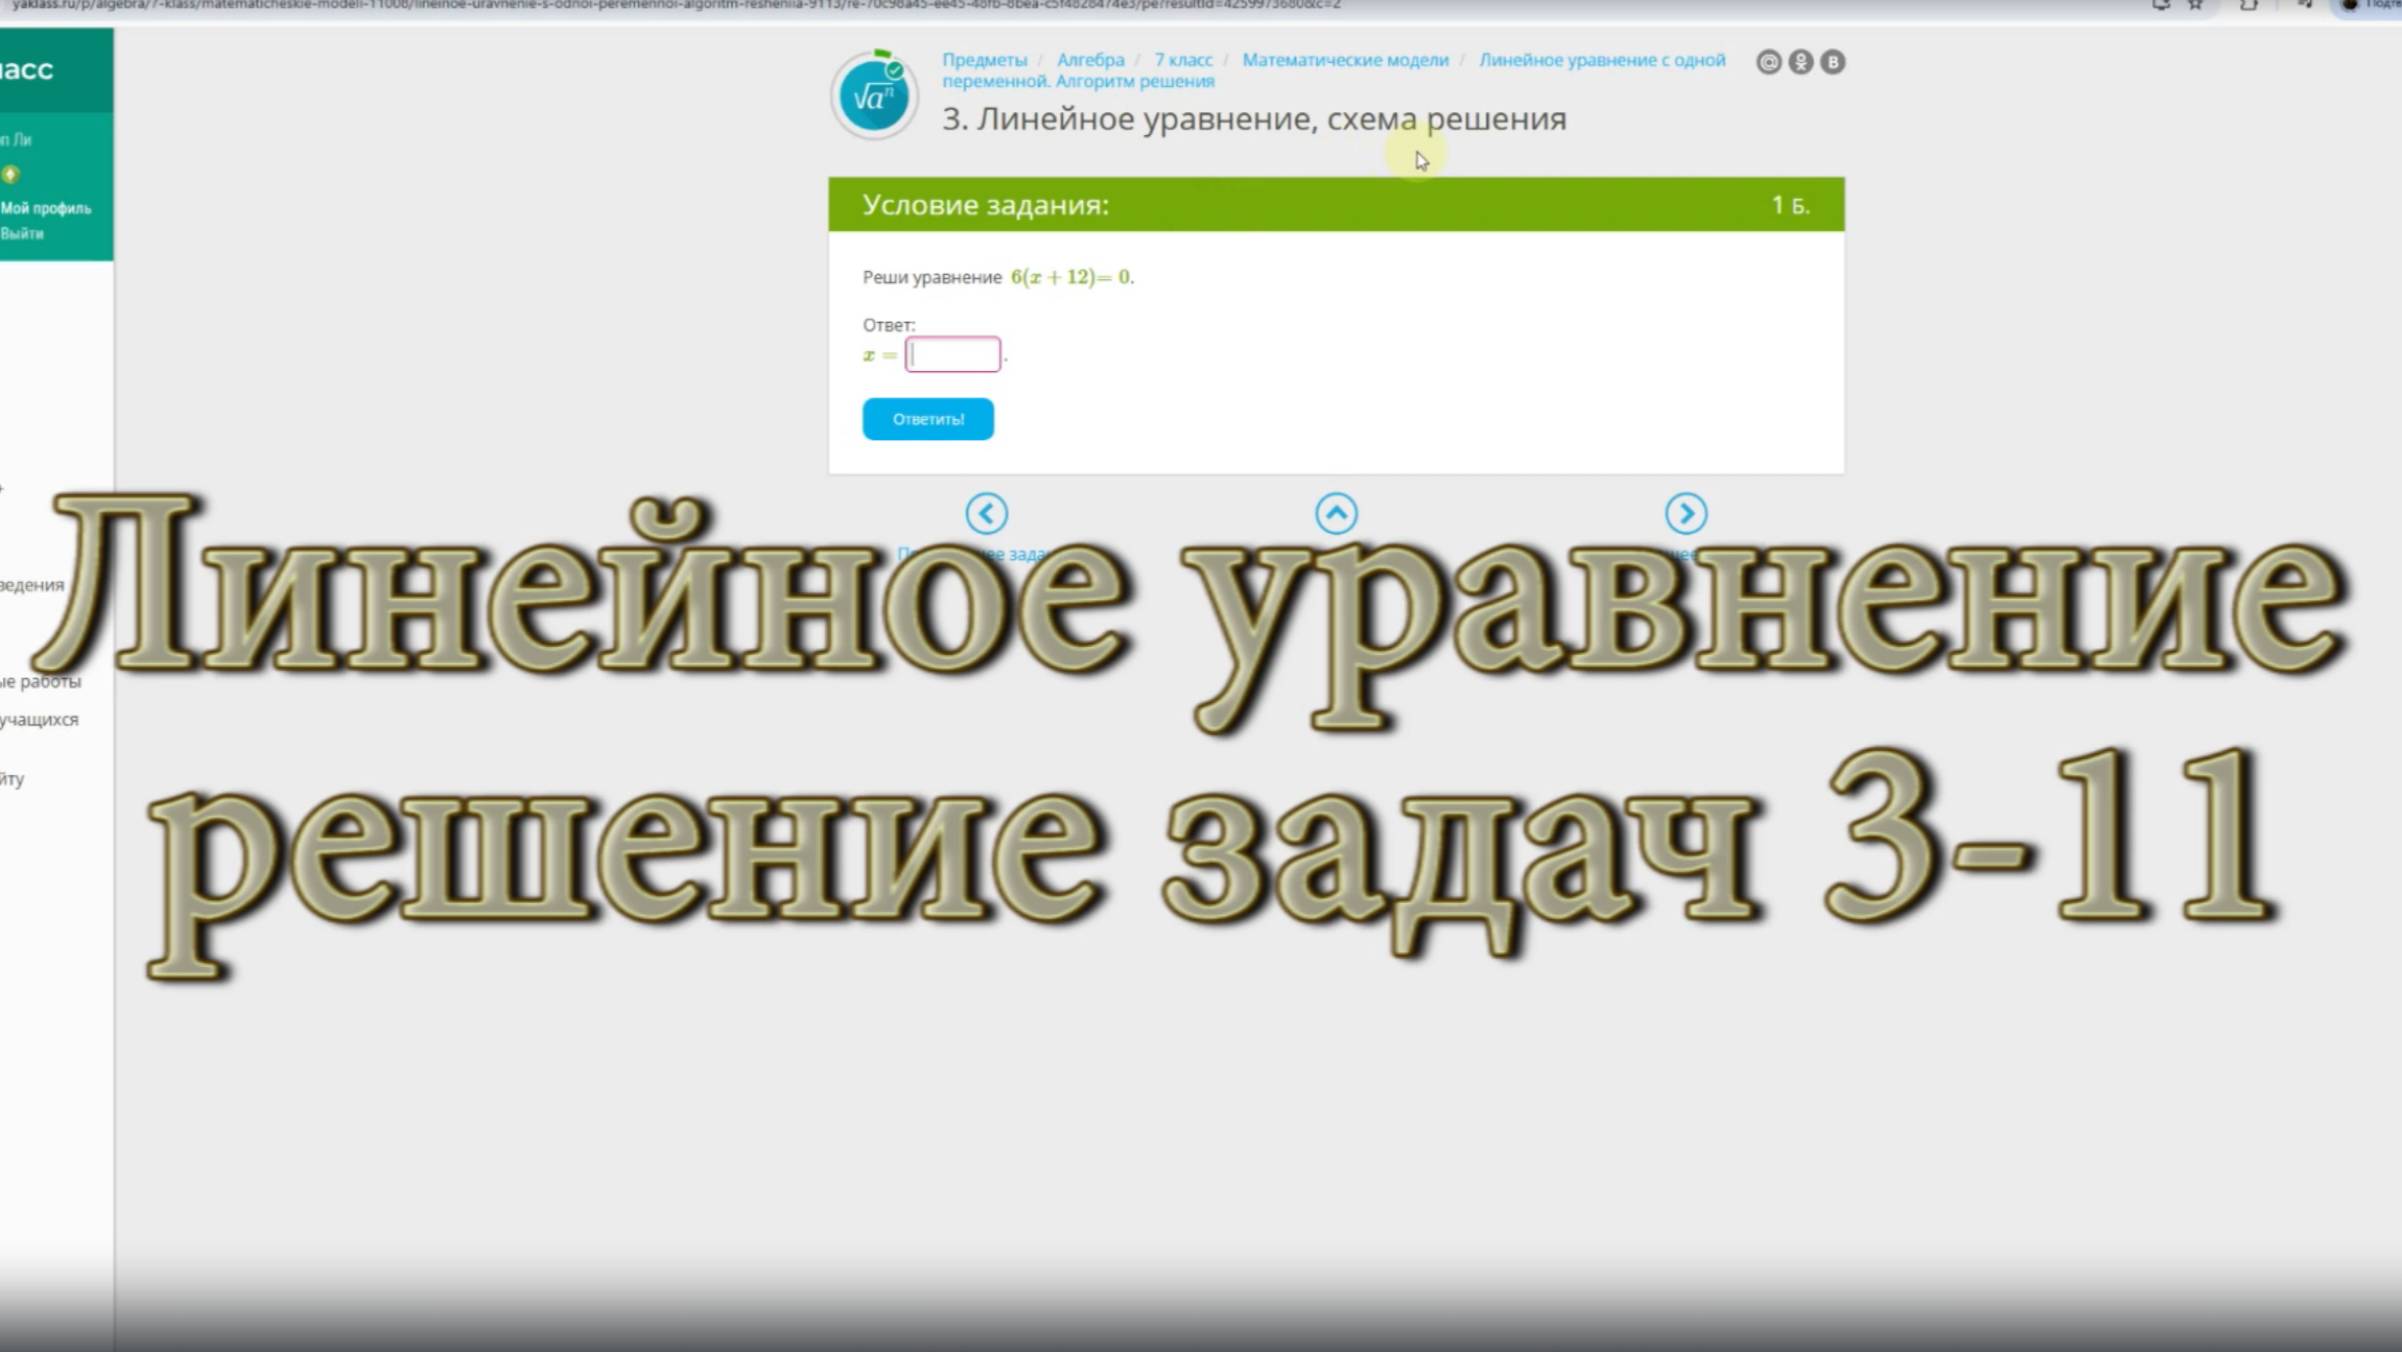This screenshot has height=1352, width=2402.
Task: Click the up arrow to task list
Action: (x=1336, y=514)
